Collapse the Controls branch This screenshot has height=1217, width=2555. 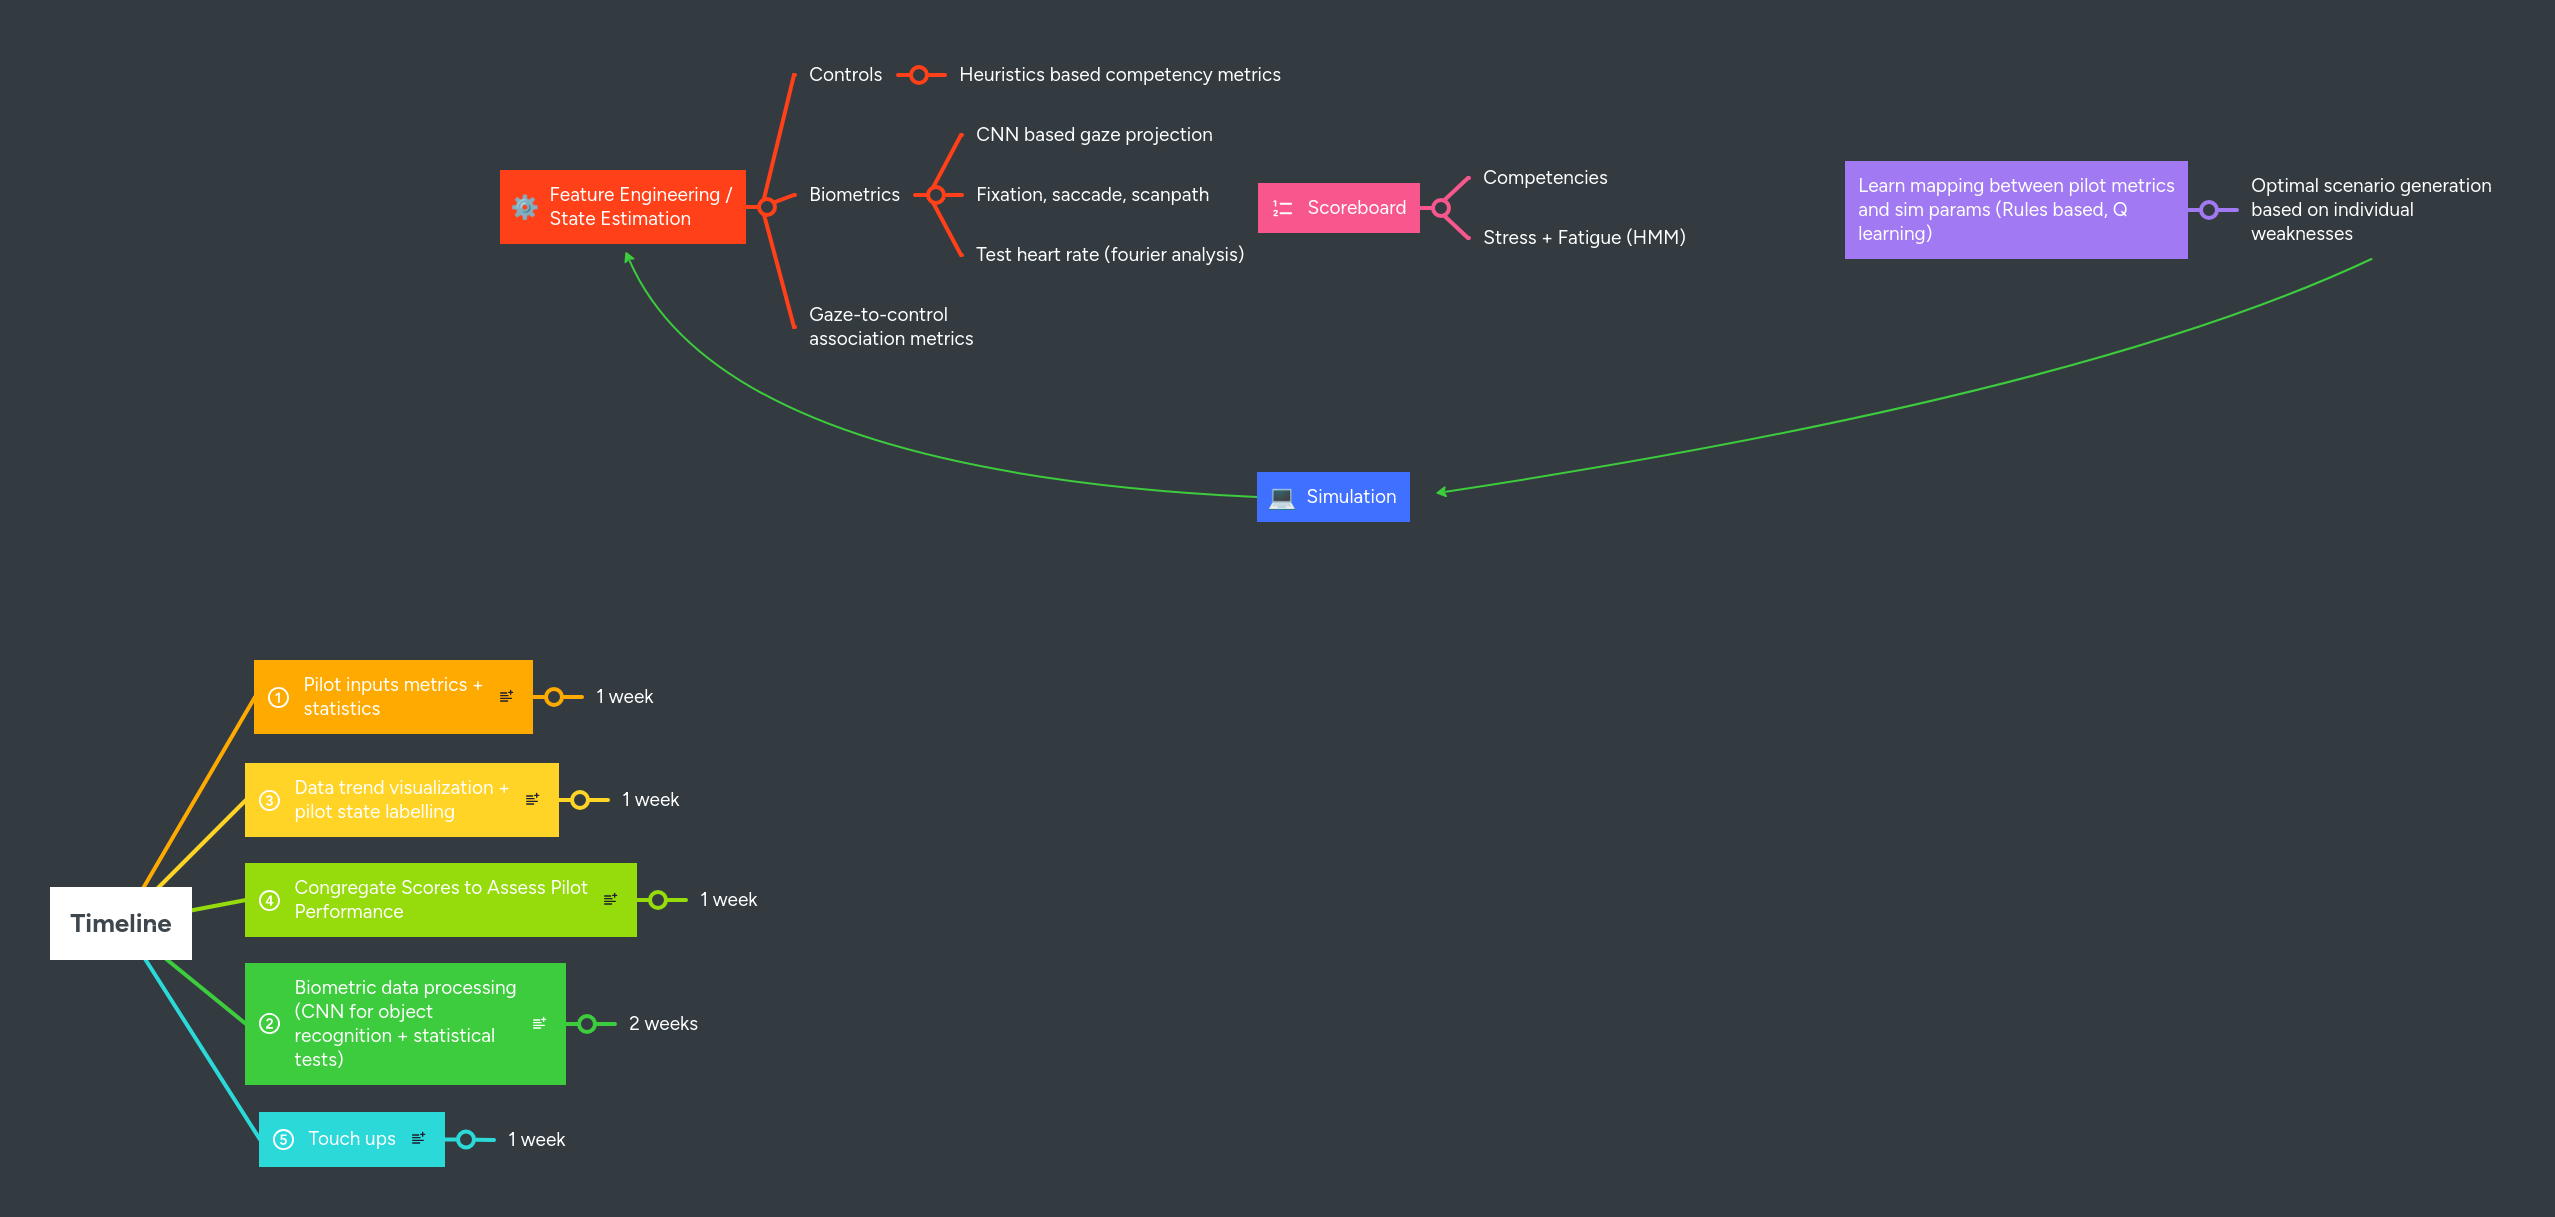tap(919, 75)
